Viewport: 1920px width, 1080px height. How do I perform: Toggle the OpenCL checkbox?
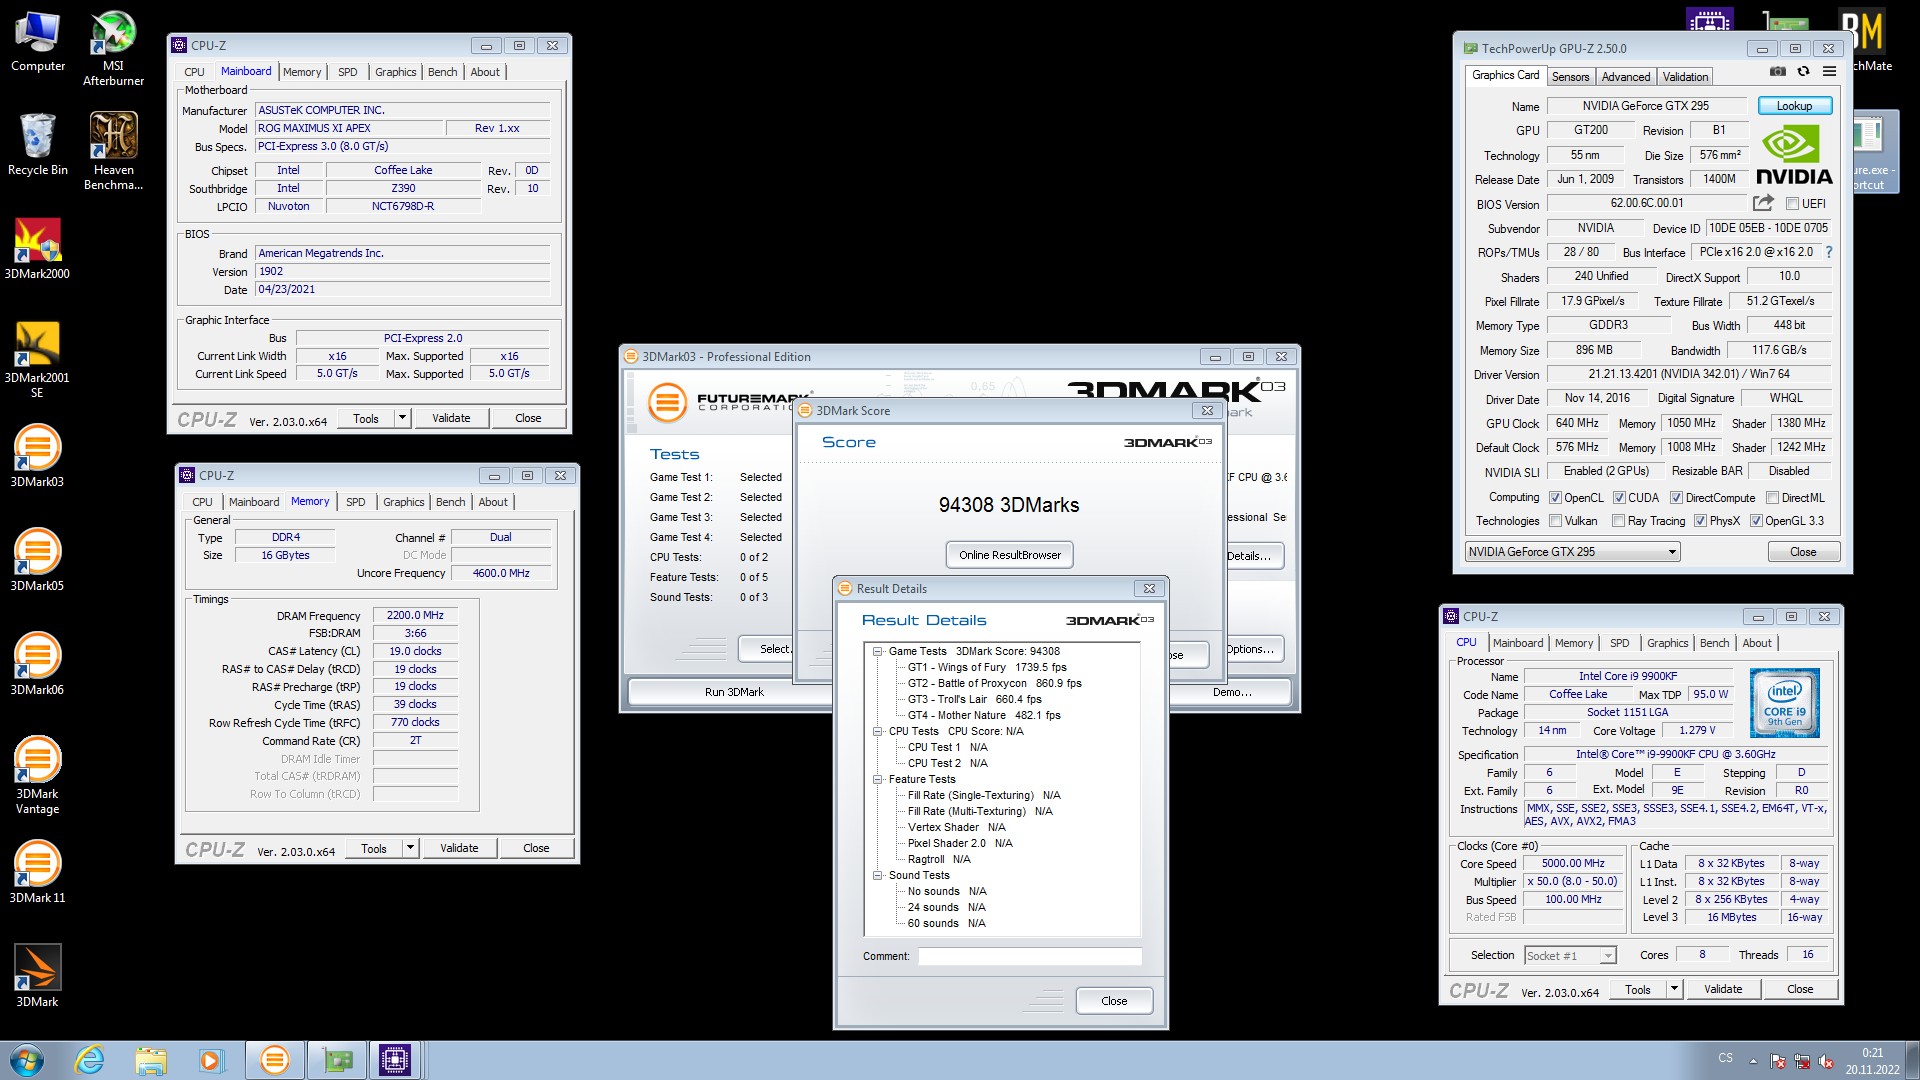(1555, 498)
